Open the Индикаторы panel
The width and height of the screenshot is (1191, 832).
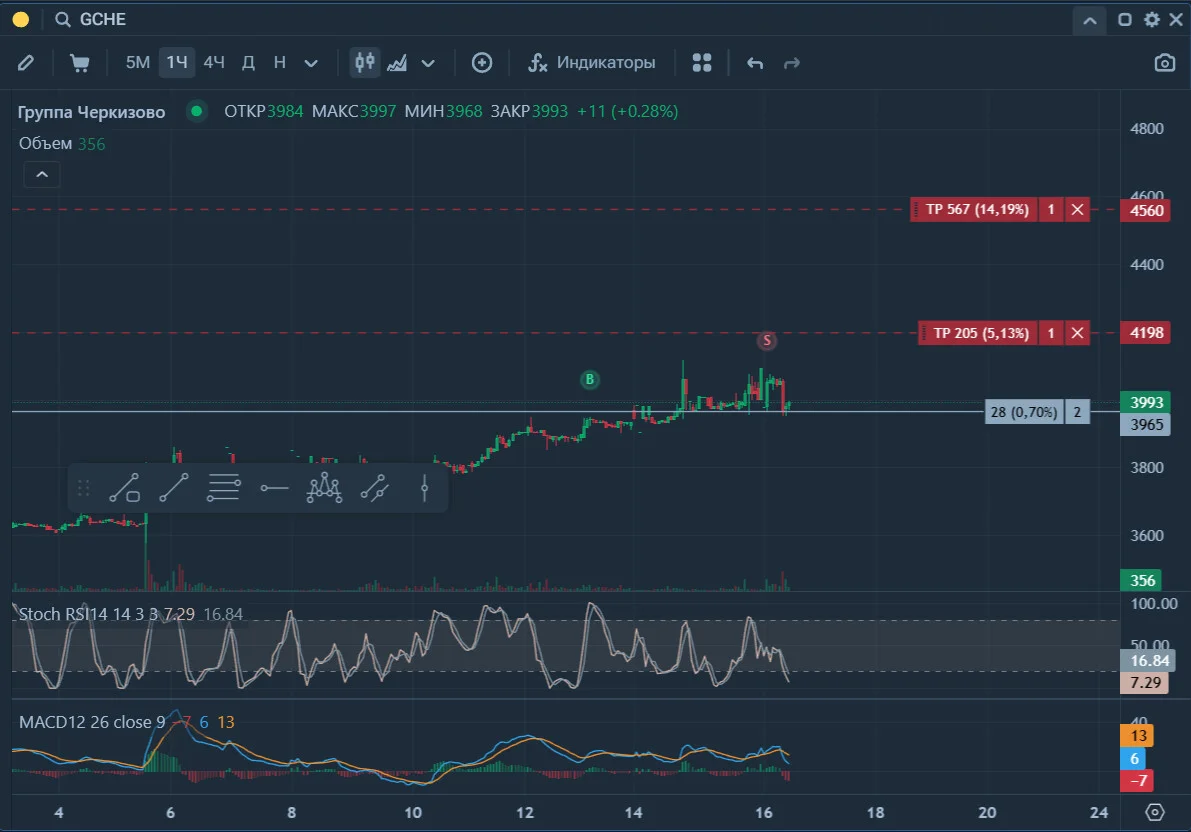[x=592, y=62]
